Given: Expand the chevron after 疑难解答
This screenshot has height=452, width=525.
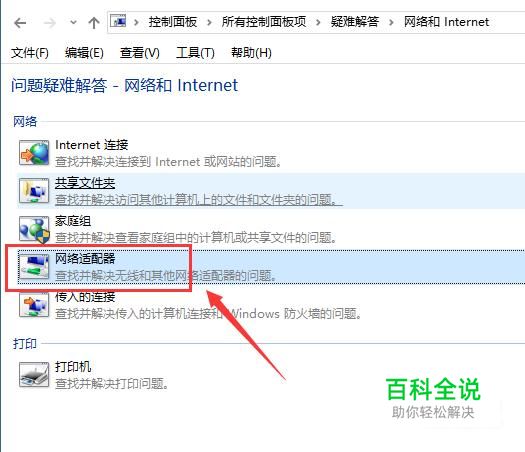Looking at the screenshot, I should pyautogui.click(x=391, y=23).
